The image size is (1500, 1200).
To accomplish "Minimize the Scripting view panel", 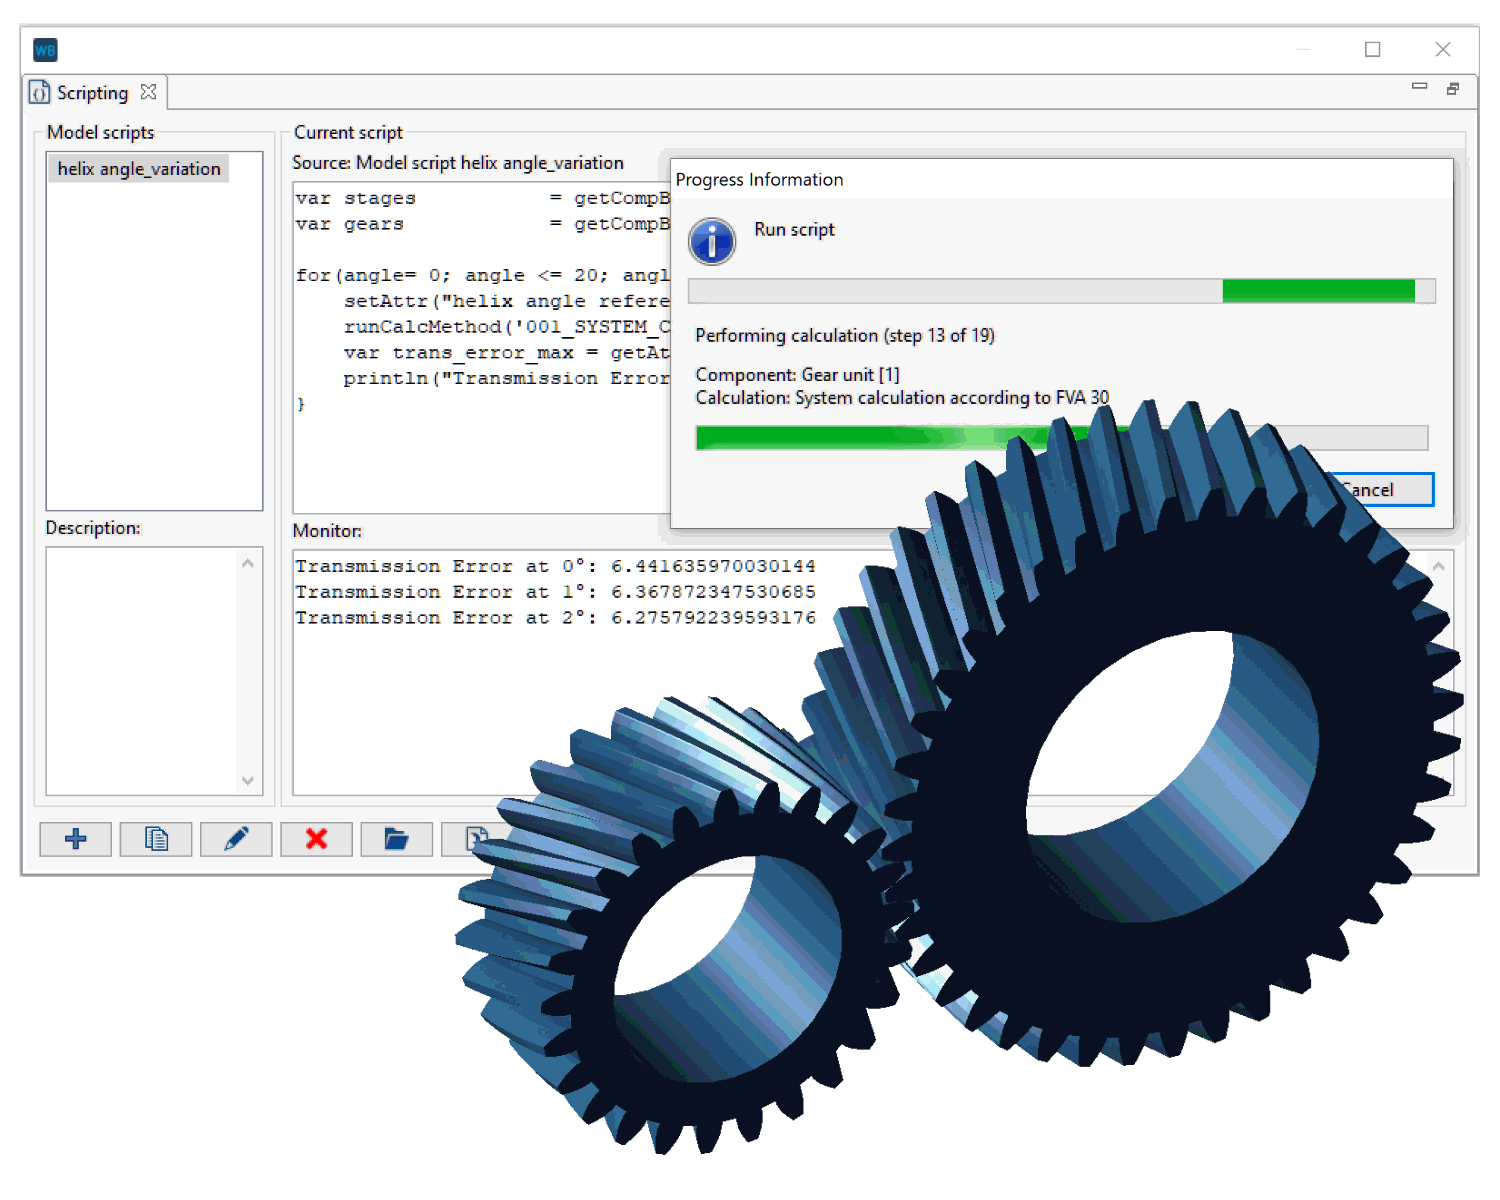I will click(1419, 87).
